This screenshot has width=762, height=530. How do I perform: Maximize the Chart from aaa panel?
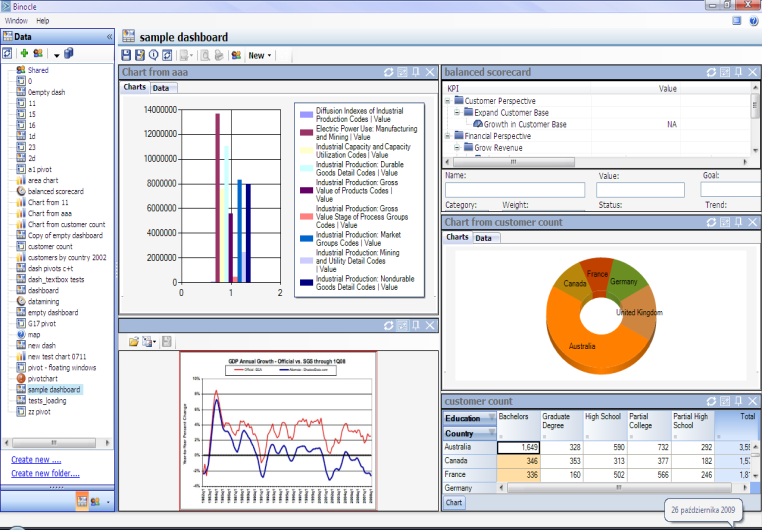pos(402,72)
